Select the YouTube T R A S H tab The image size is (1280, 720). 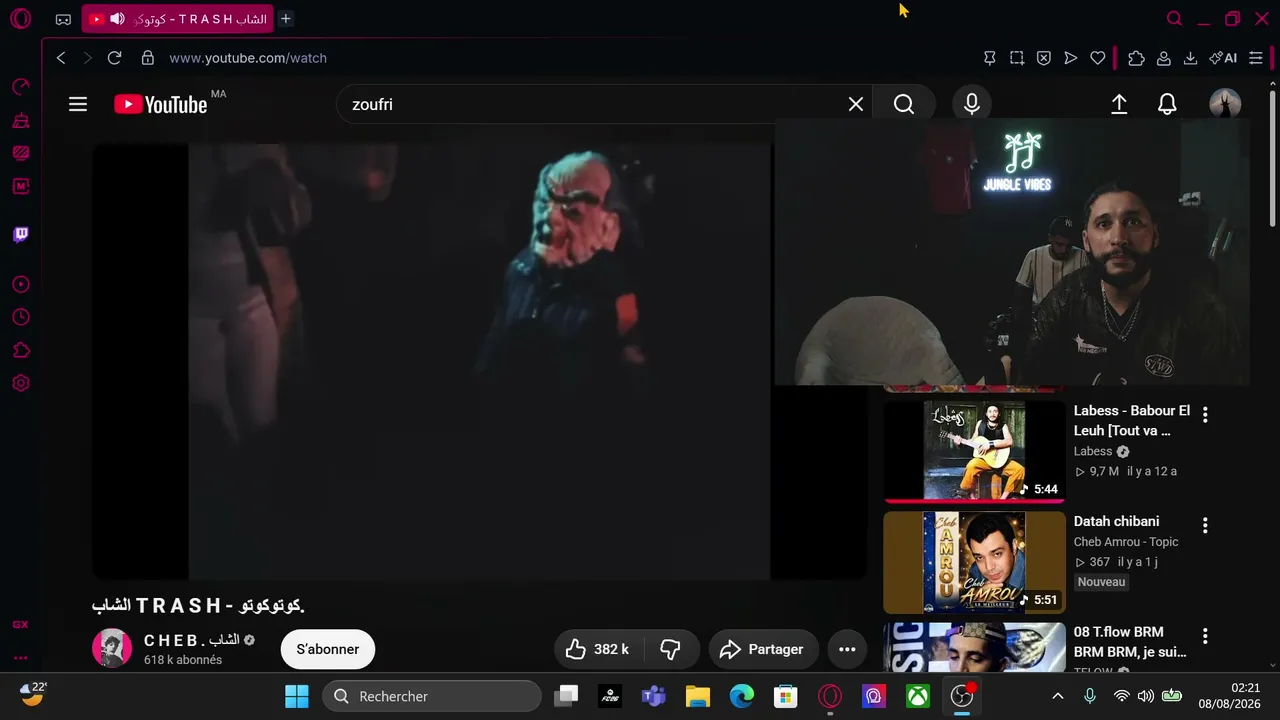pos(178,19)
